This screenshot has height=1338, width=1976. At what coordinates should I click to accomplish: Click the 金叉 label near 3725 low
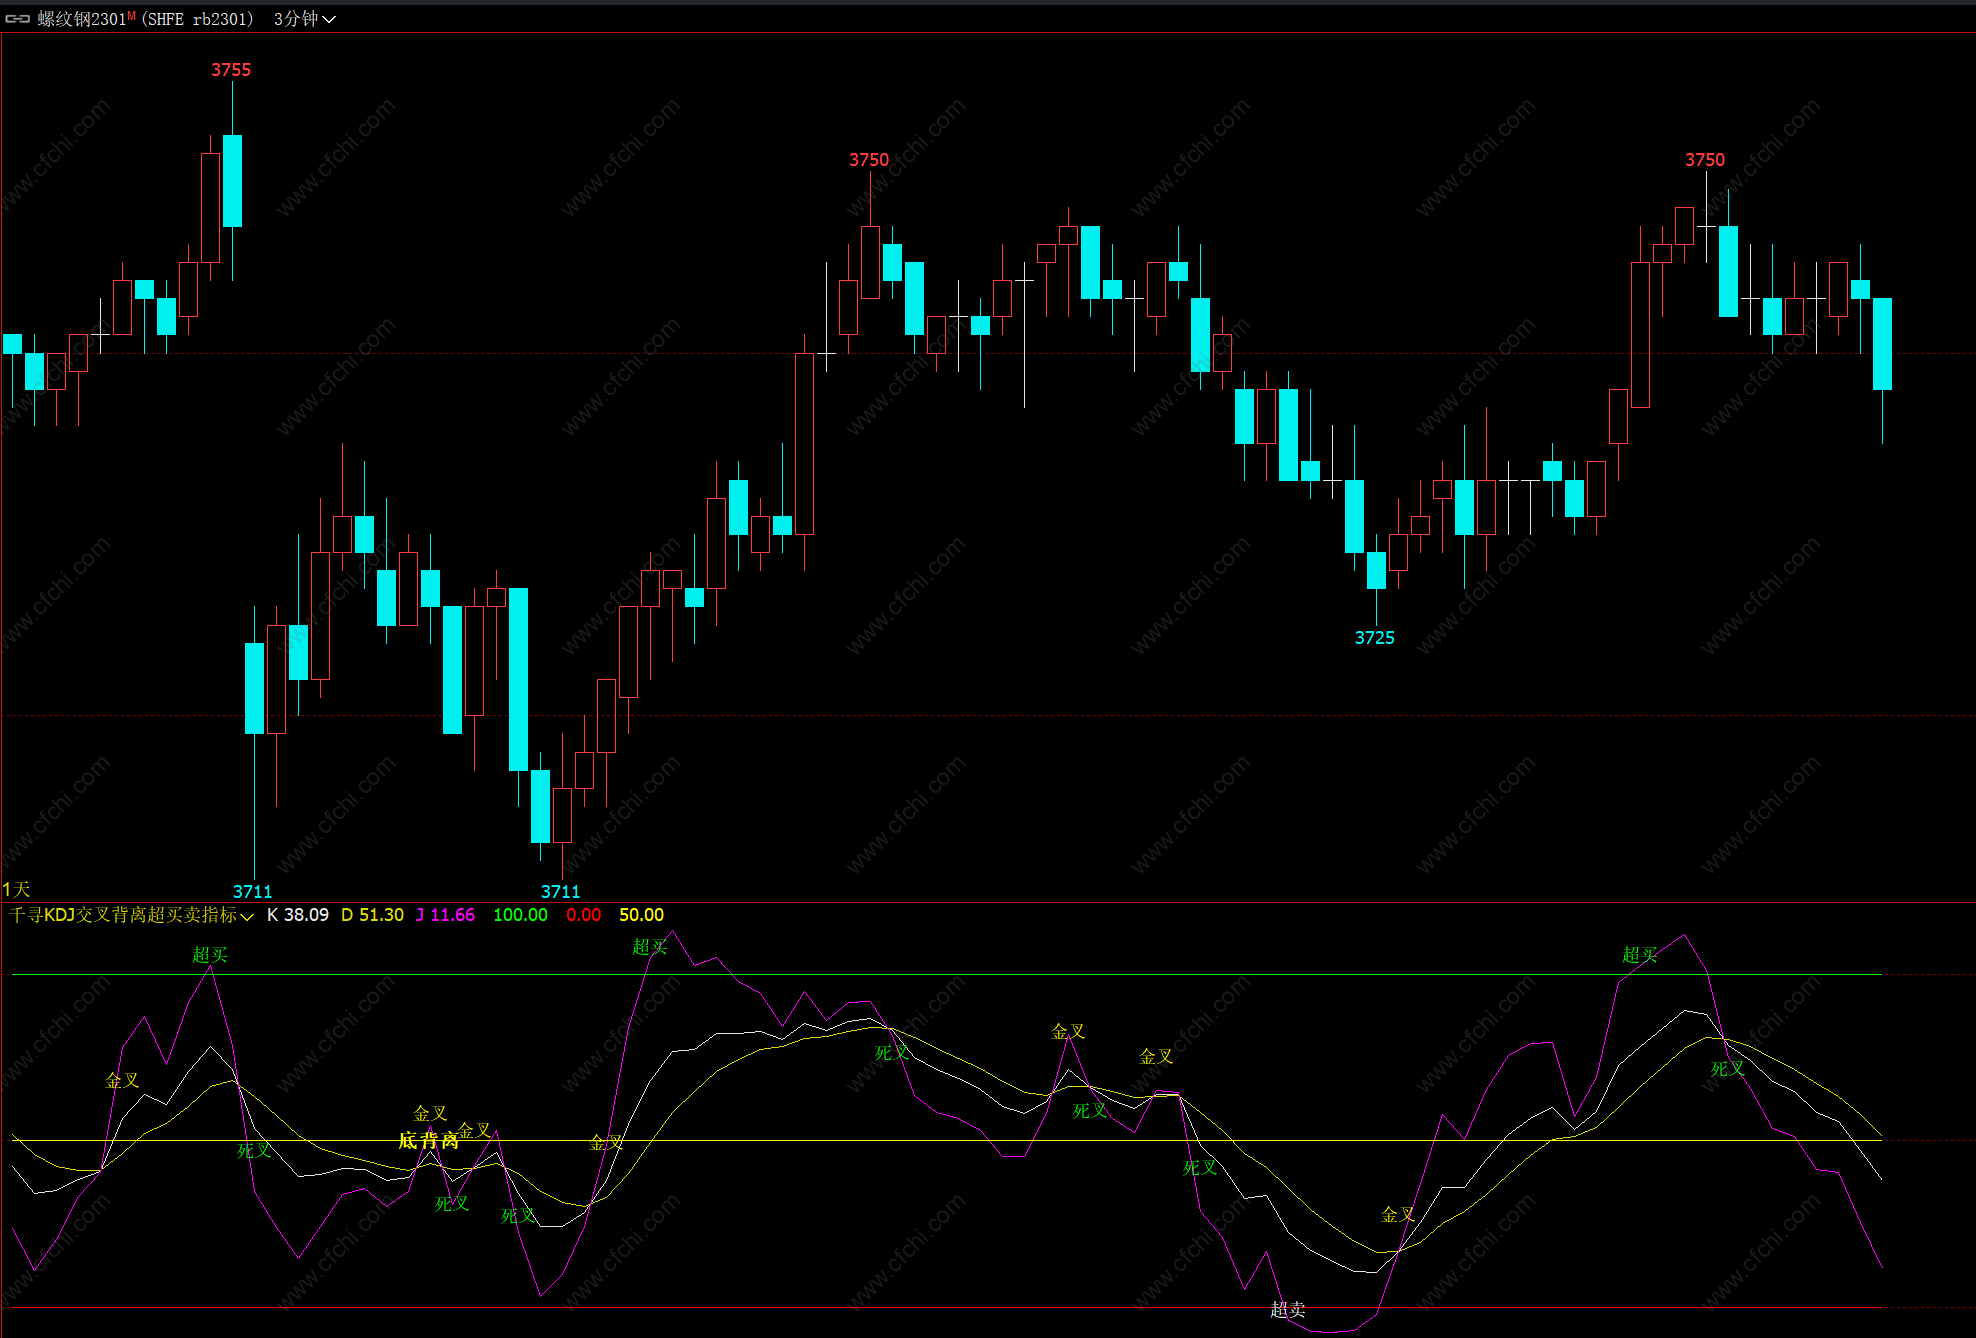click(x=1398, y=1214)
